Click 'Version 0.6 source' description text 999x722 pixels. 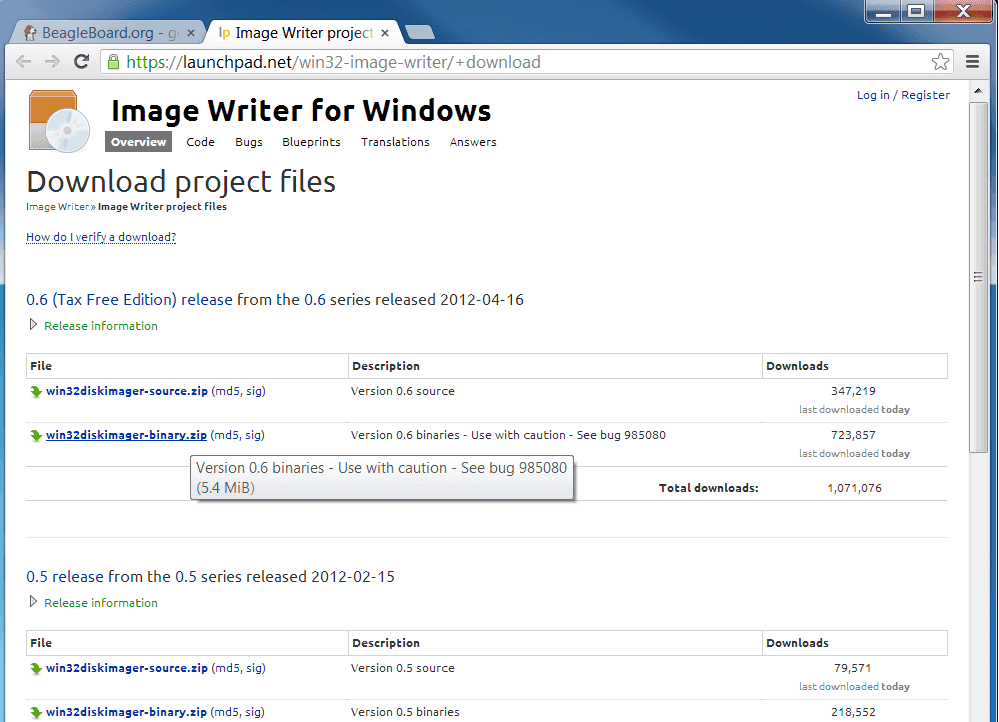click(403, 391)
